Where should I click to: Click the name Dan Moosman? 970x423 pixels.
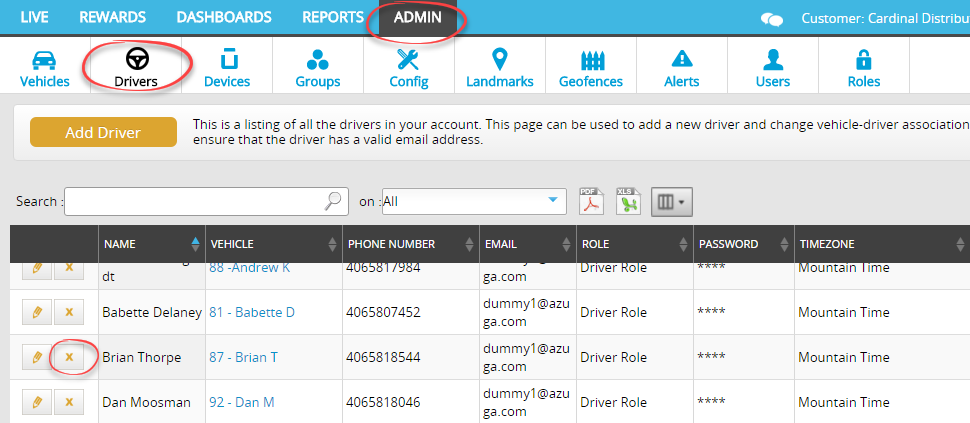point(147,403)
